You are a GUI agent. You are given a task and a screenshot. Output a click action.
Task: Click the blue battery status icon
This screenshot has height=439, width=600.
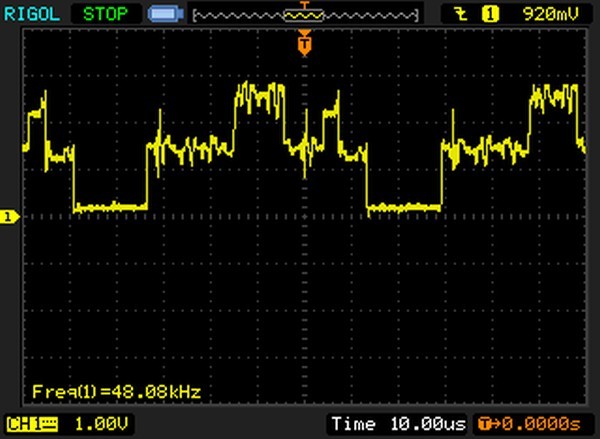coord(163,14)
